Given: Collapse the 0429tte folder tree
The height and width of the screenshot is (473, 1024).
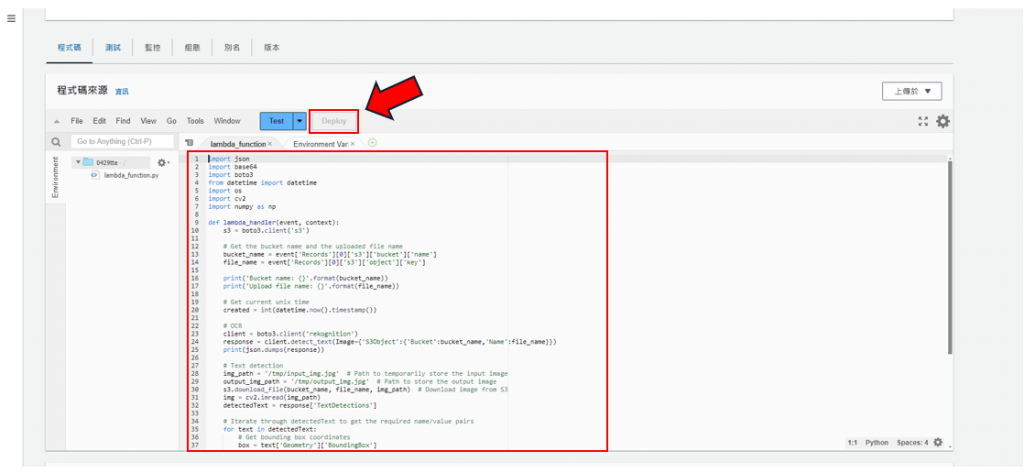Looking at the screenshot, I should coord(78,163).
